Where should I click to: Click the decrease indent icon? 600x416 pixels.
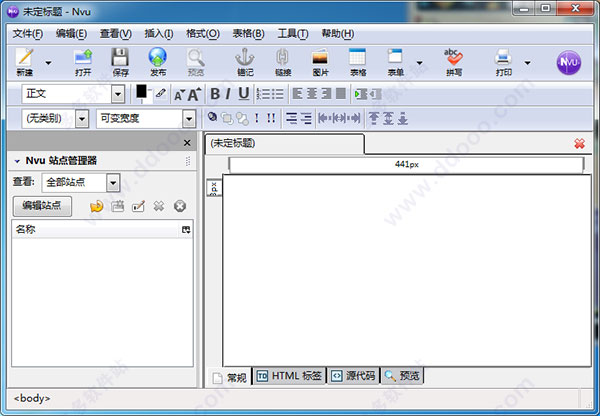click(376, 94)
